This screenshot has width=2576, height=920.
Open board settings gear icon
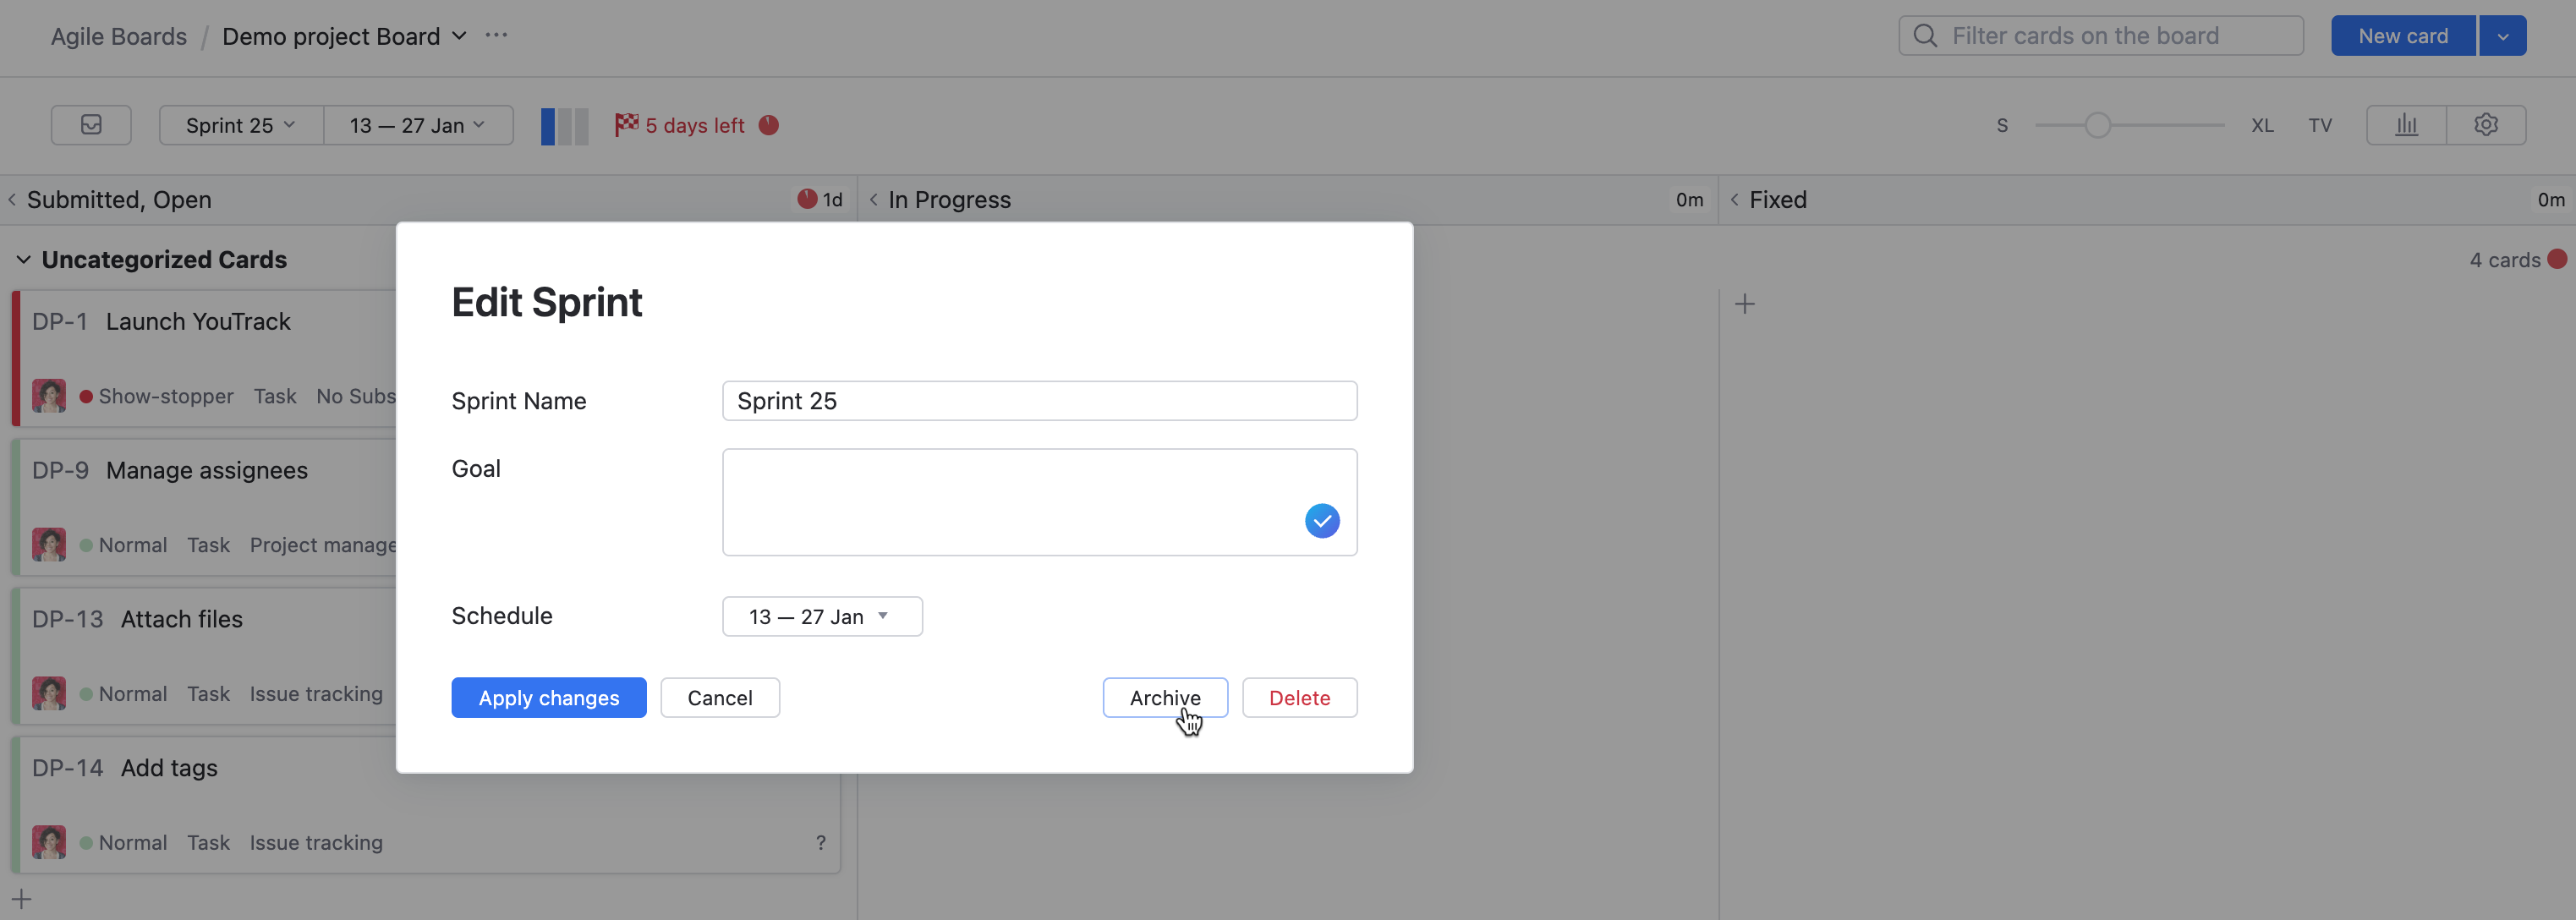tap(2486, 125)
